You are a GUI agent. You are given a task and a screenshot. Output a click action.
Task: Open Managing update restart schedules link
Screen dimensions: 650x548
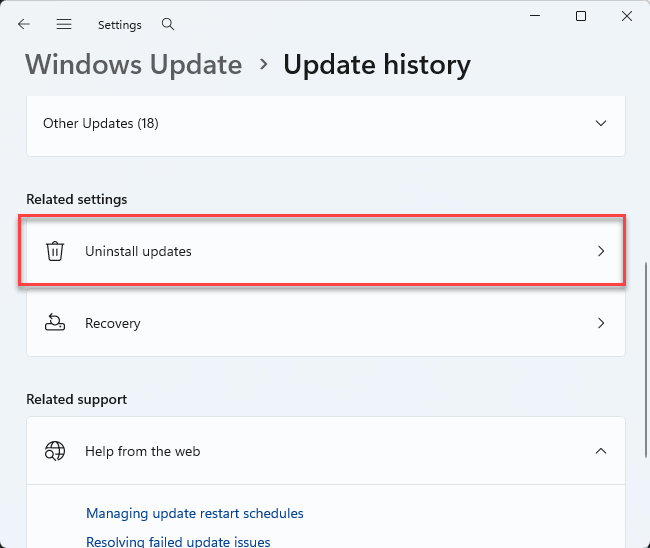194,513
